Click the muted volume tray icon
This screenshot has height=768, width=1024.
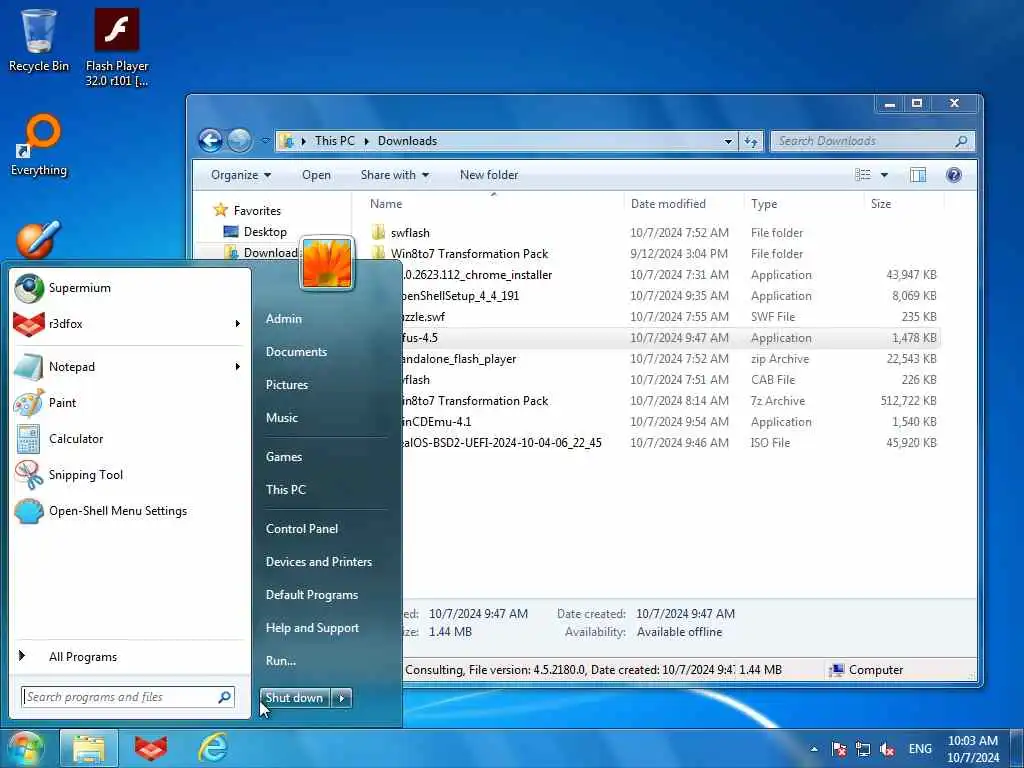click(x=887, y=749)
